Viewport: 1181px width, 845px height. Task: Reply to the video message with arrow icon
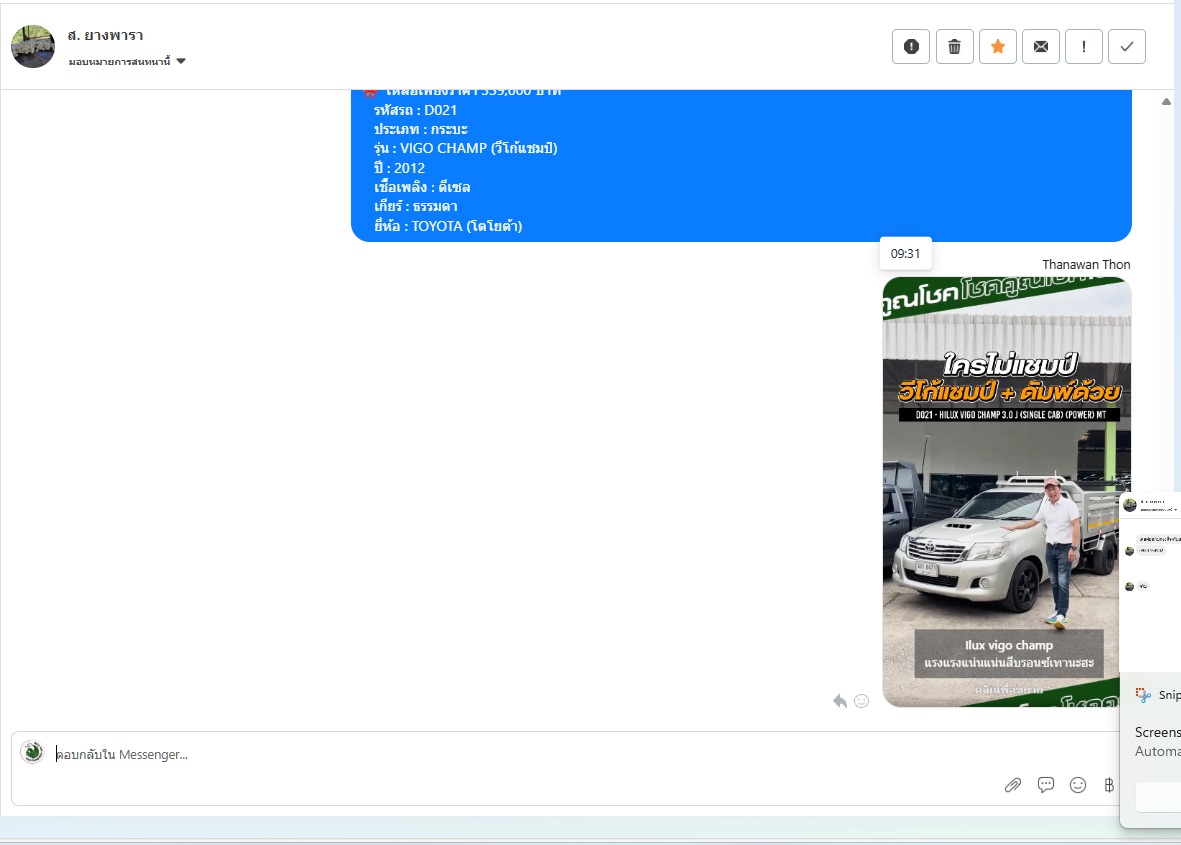[x=840, y=701]
